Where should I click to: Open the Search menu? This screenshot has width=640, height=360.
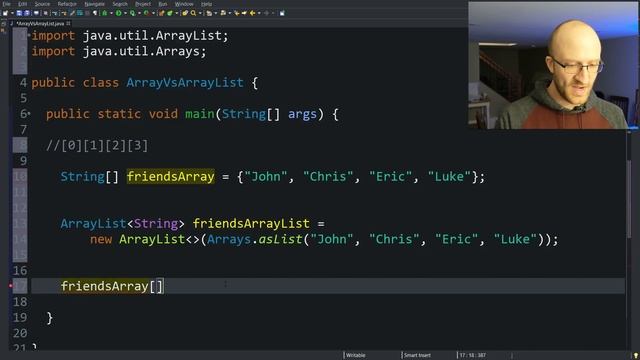tap(120, 4)
